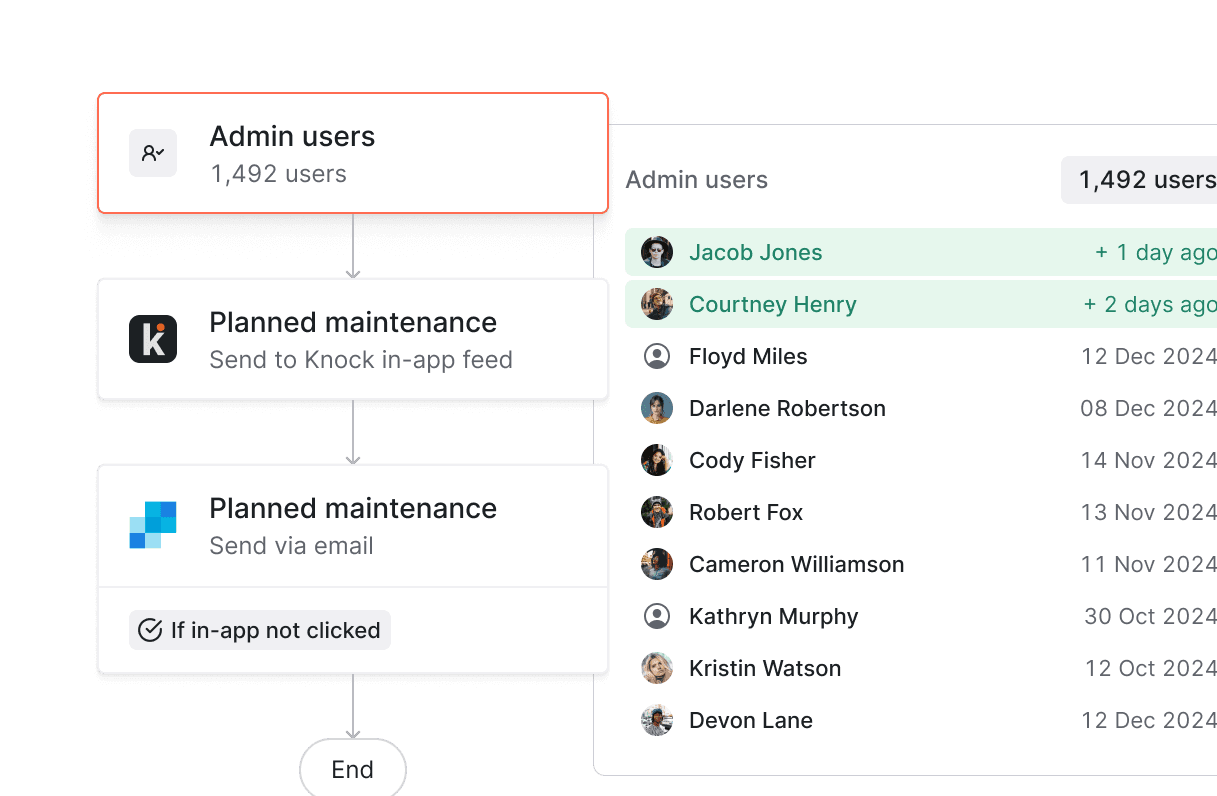Toggle the Admin users workflow node selection
The width and height of the screenshot is (1217, 796).
pyautogui.click(x=352, y=152)
